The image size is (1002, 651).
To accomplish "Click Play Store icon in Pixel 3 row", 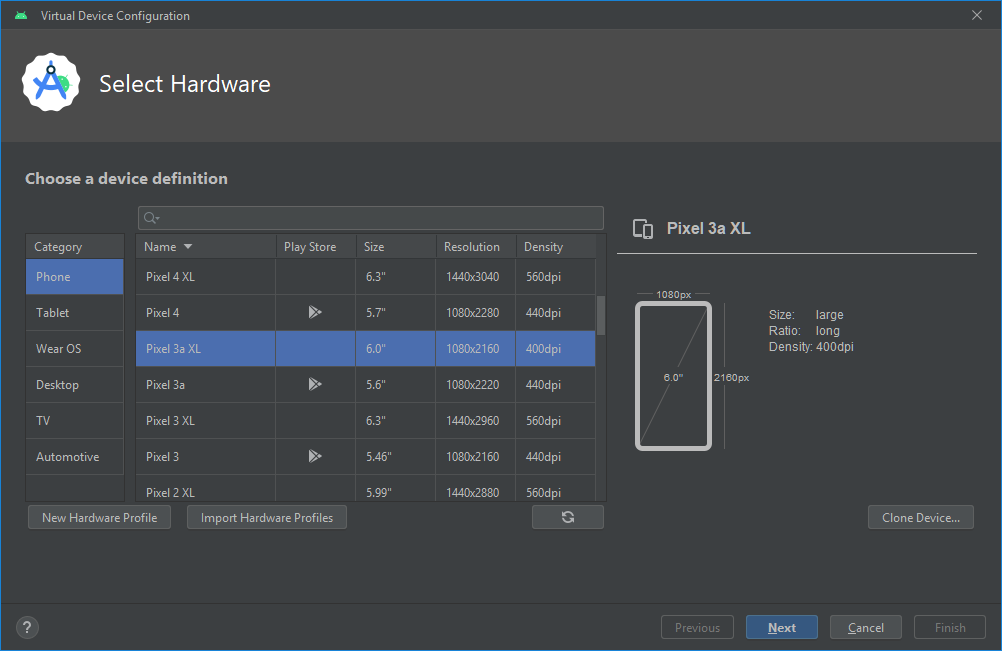I will pos(314,456).
